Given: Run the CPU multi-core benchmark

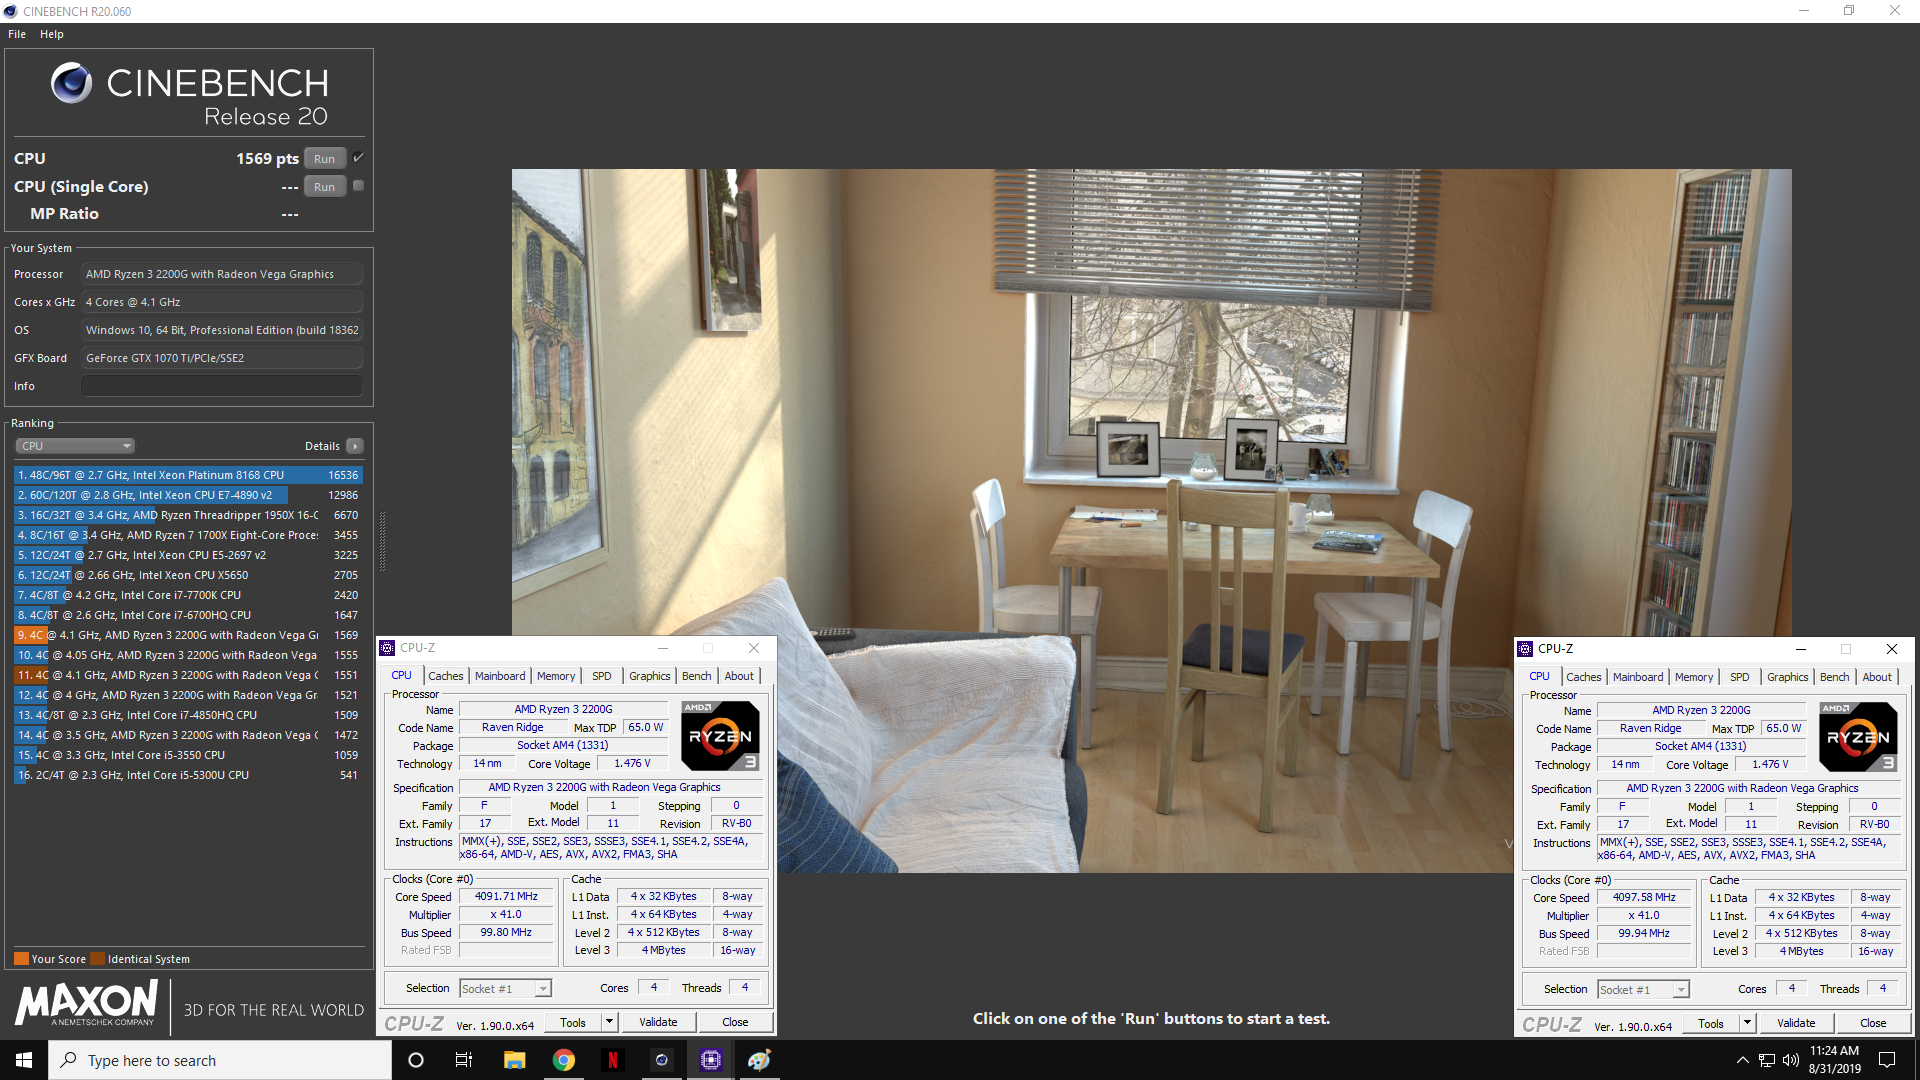Looking at the screenshot, I should pos(324,159).
